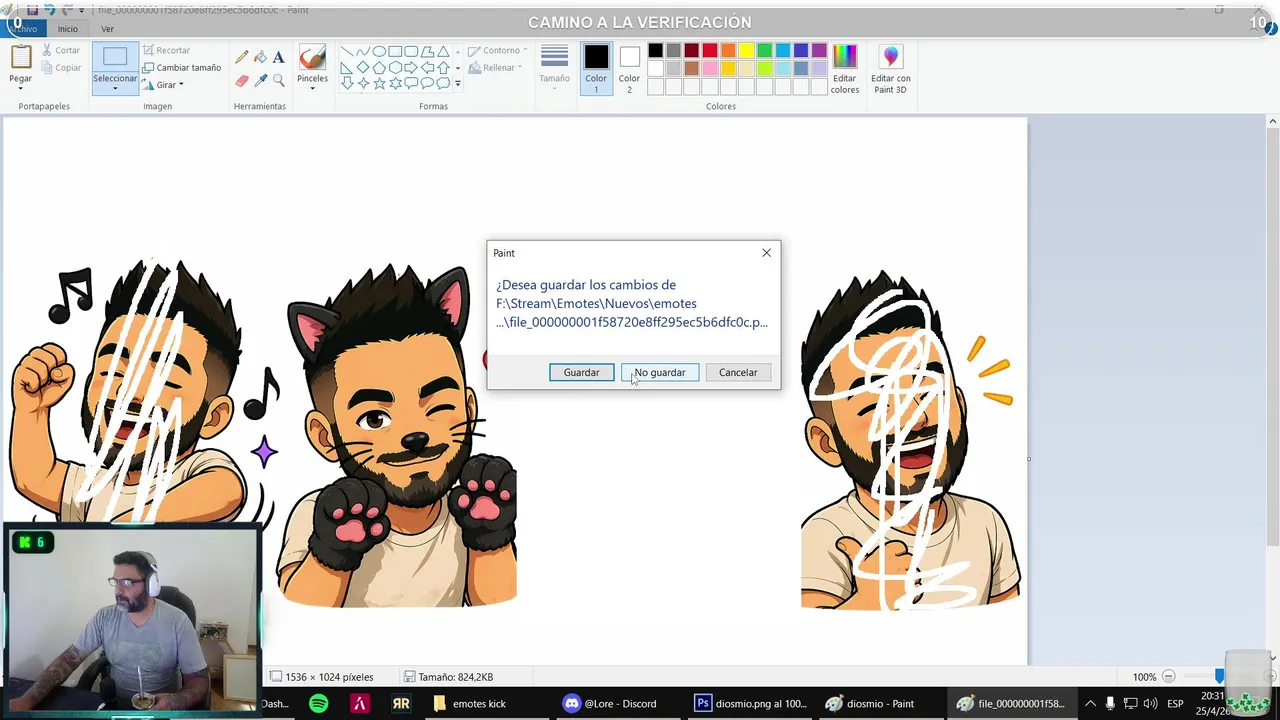Pick the red color swatch
This screenshot has height=720, width=1280.
click(710, 51)
